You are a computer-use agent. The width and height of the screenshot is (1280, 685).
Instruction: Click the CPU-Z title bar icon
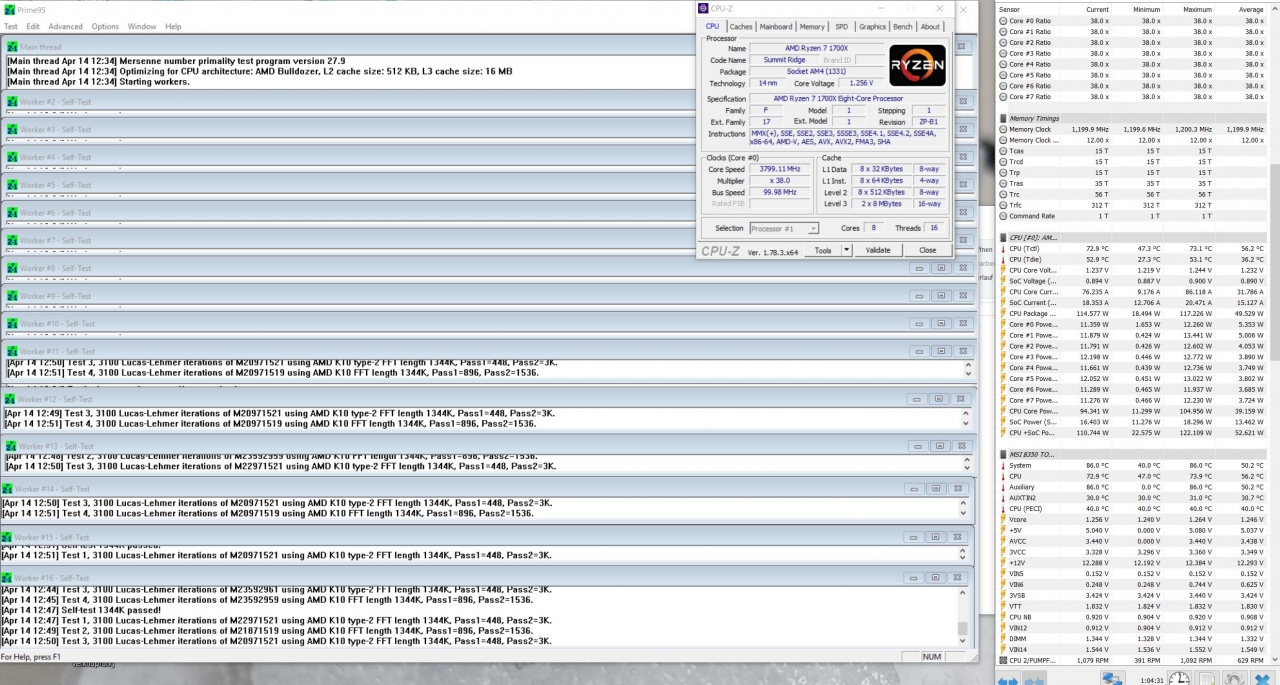point(704,9)
